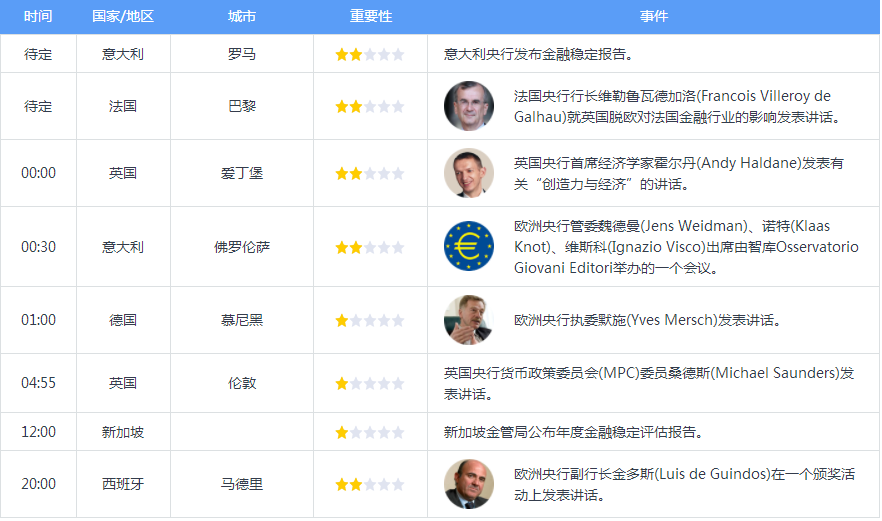Click the Luis de Guindos portrait photo
Image resolution: width=882 pixels, height=521 pixels.
[469, 484]
